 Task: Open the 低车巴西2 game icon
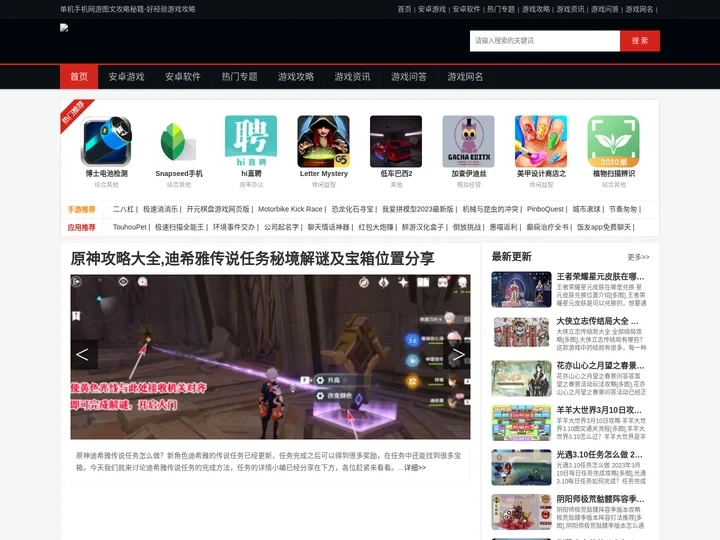(x=396, y=141)
